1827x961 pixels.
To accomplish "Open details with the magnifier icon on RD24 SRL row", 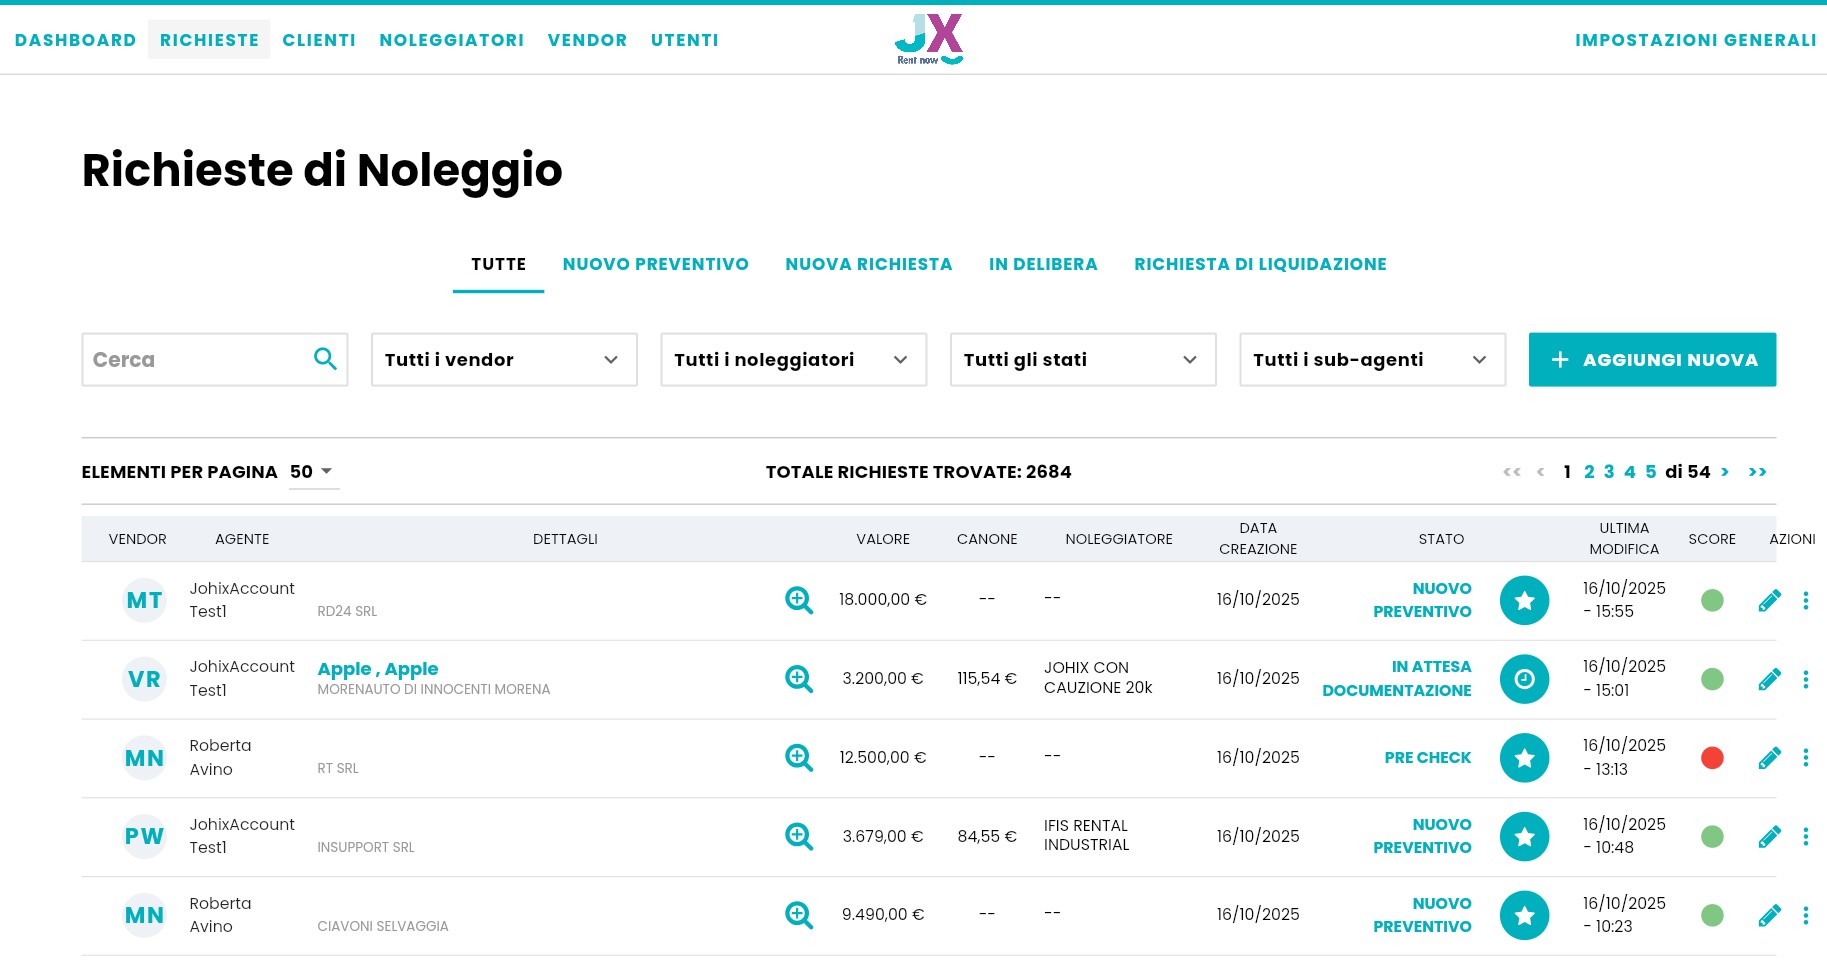I will point(798,600).
